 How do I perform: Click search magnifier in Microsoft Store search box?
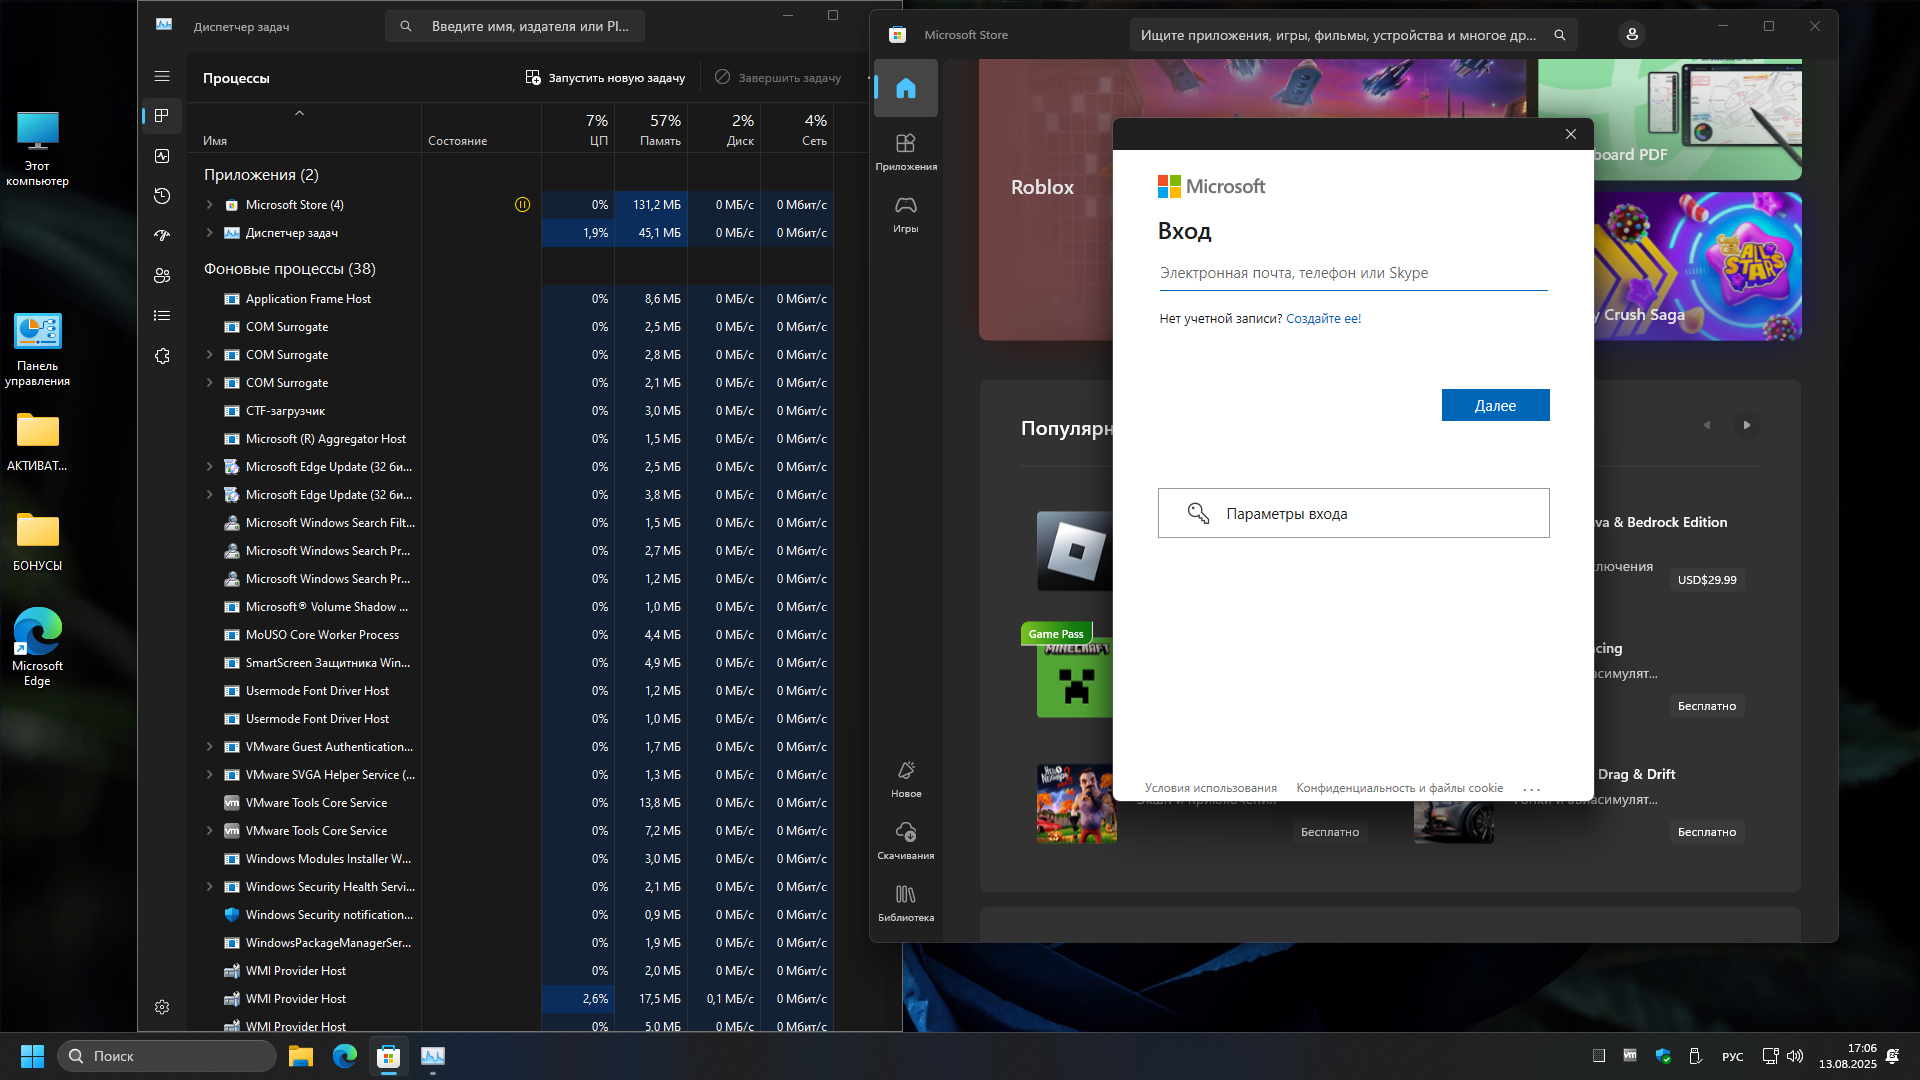coord(1559,35)
